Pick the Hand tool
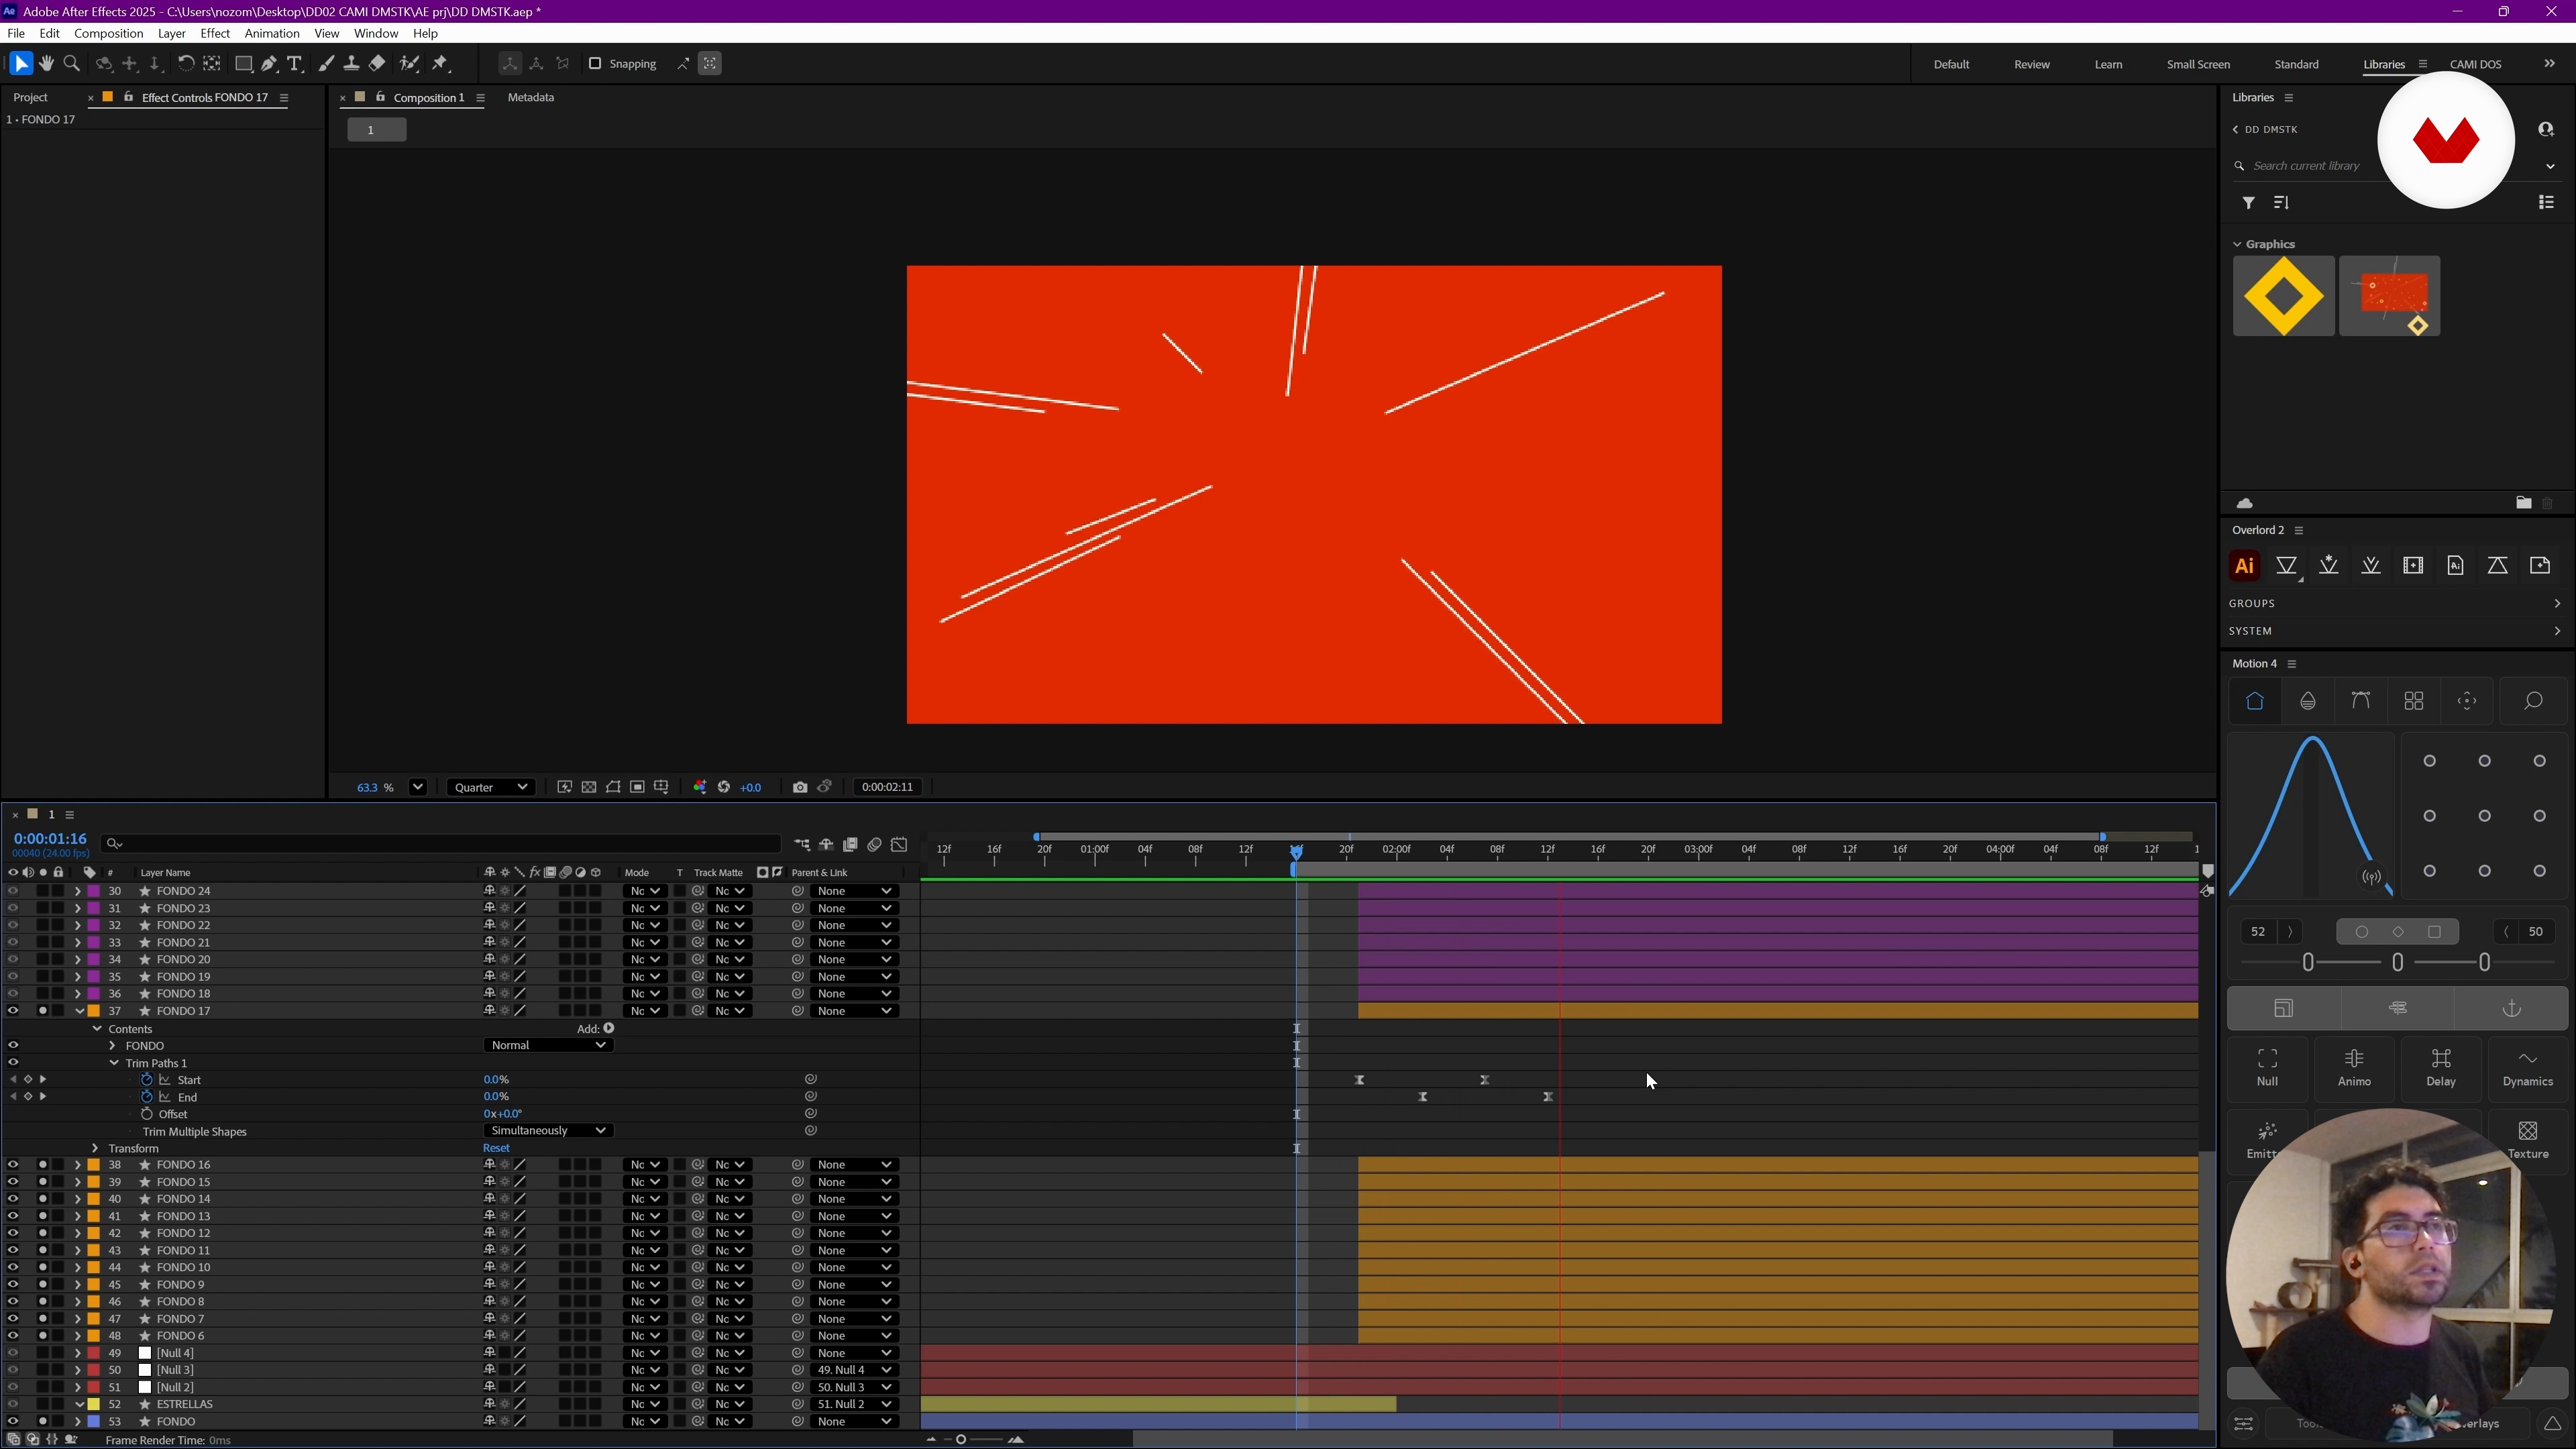The width and height of the screenshot is (2576, 1449). tap(46, 64)
